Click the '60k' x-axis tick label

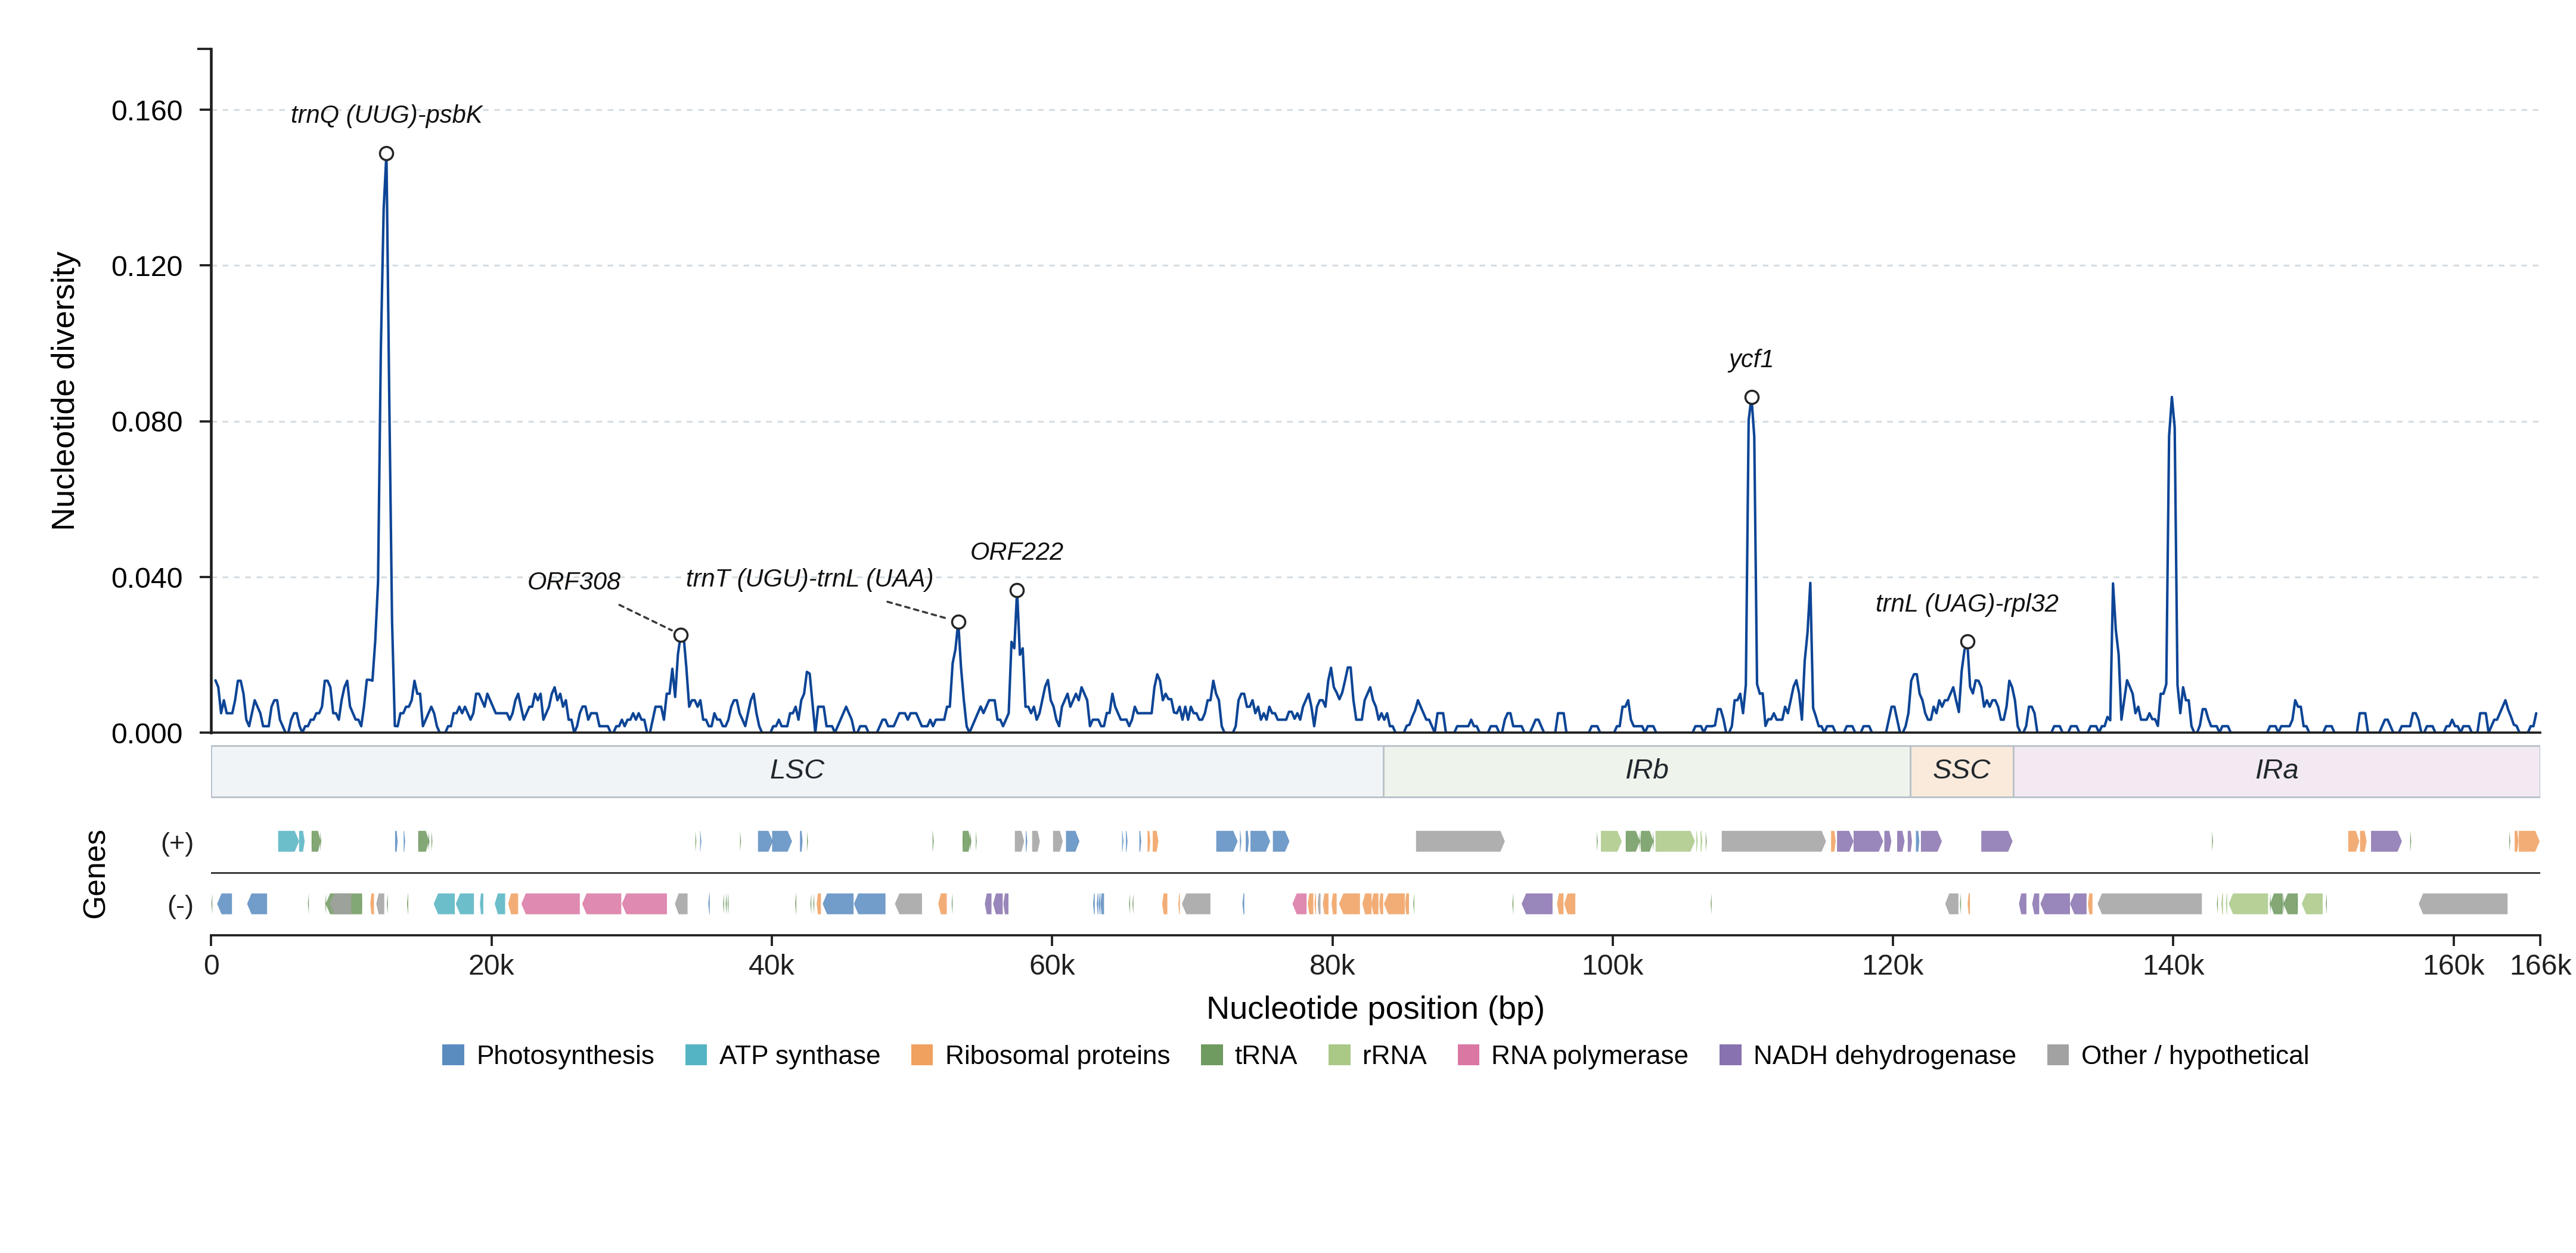[1052, 966]
